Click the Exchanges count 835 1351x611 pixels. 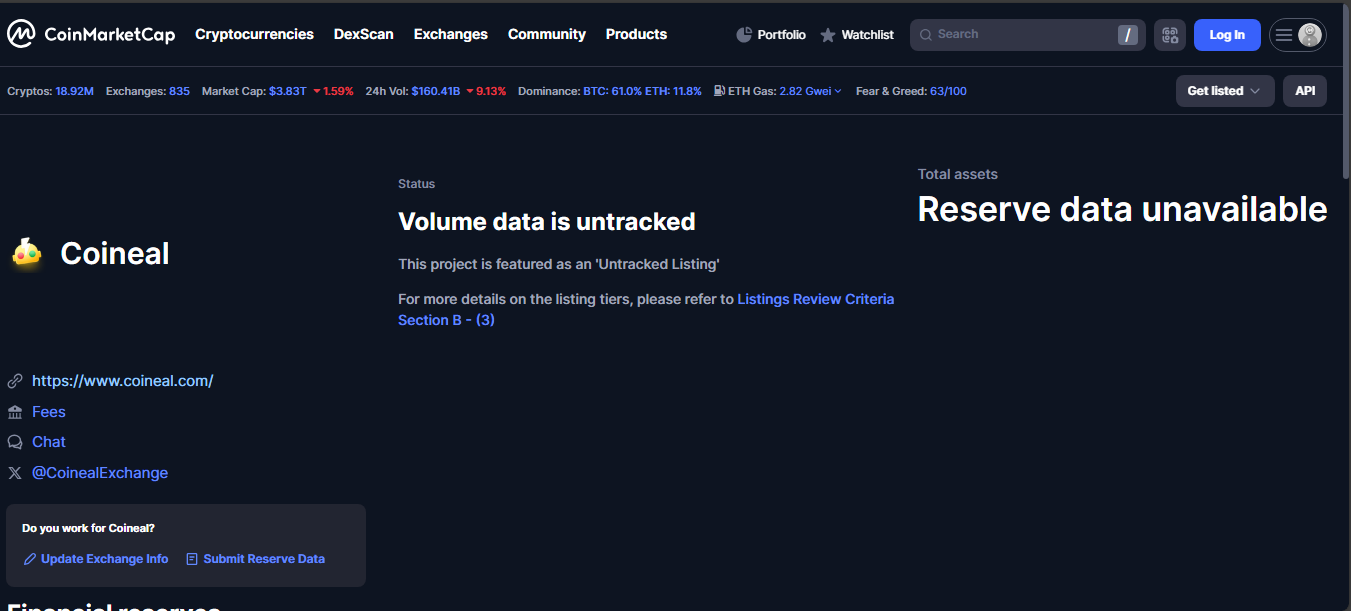(x=179, y=91)
